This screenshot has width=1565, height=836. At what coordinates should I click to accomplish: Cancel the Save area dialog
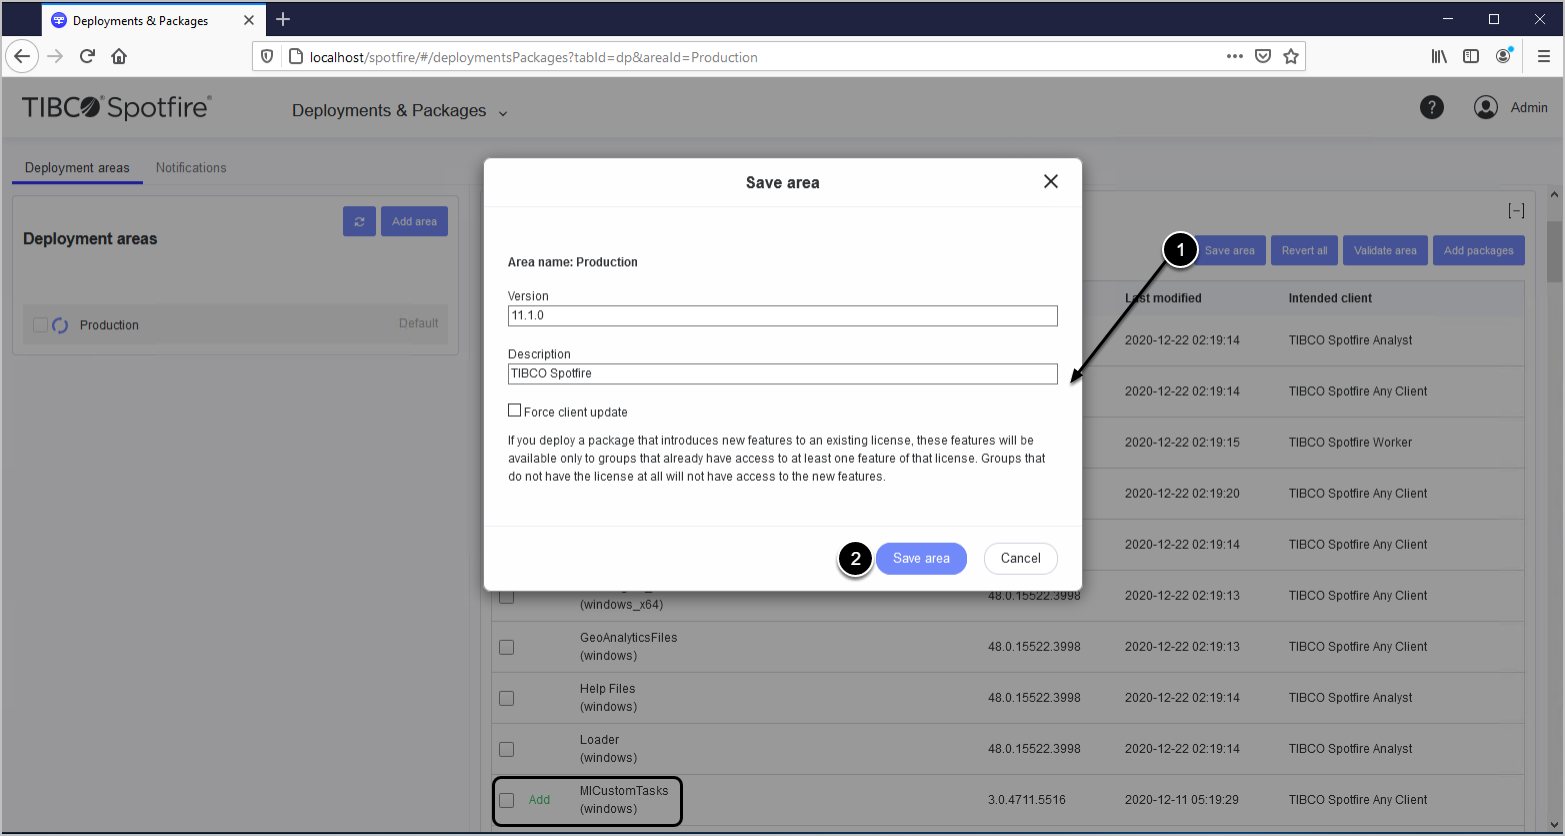[1020, 558]
